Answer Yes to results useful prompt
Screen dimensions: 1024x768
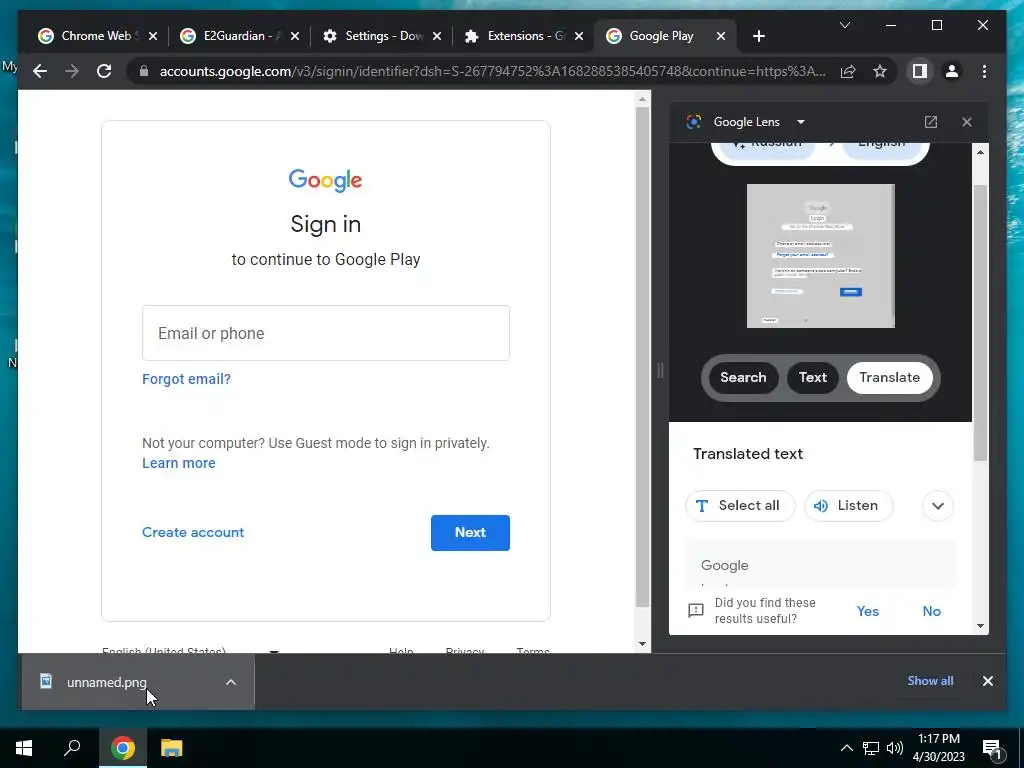867,611
